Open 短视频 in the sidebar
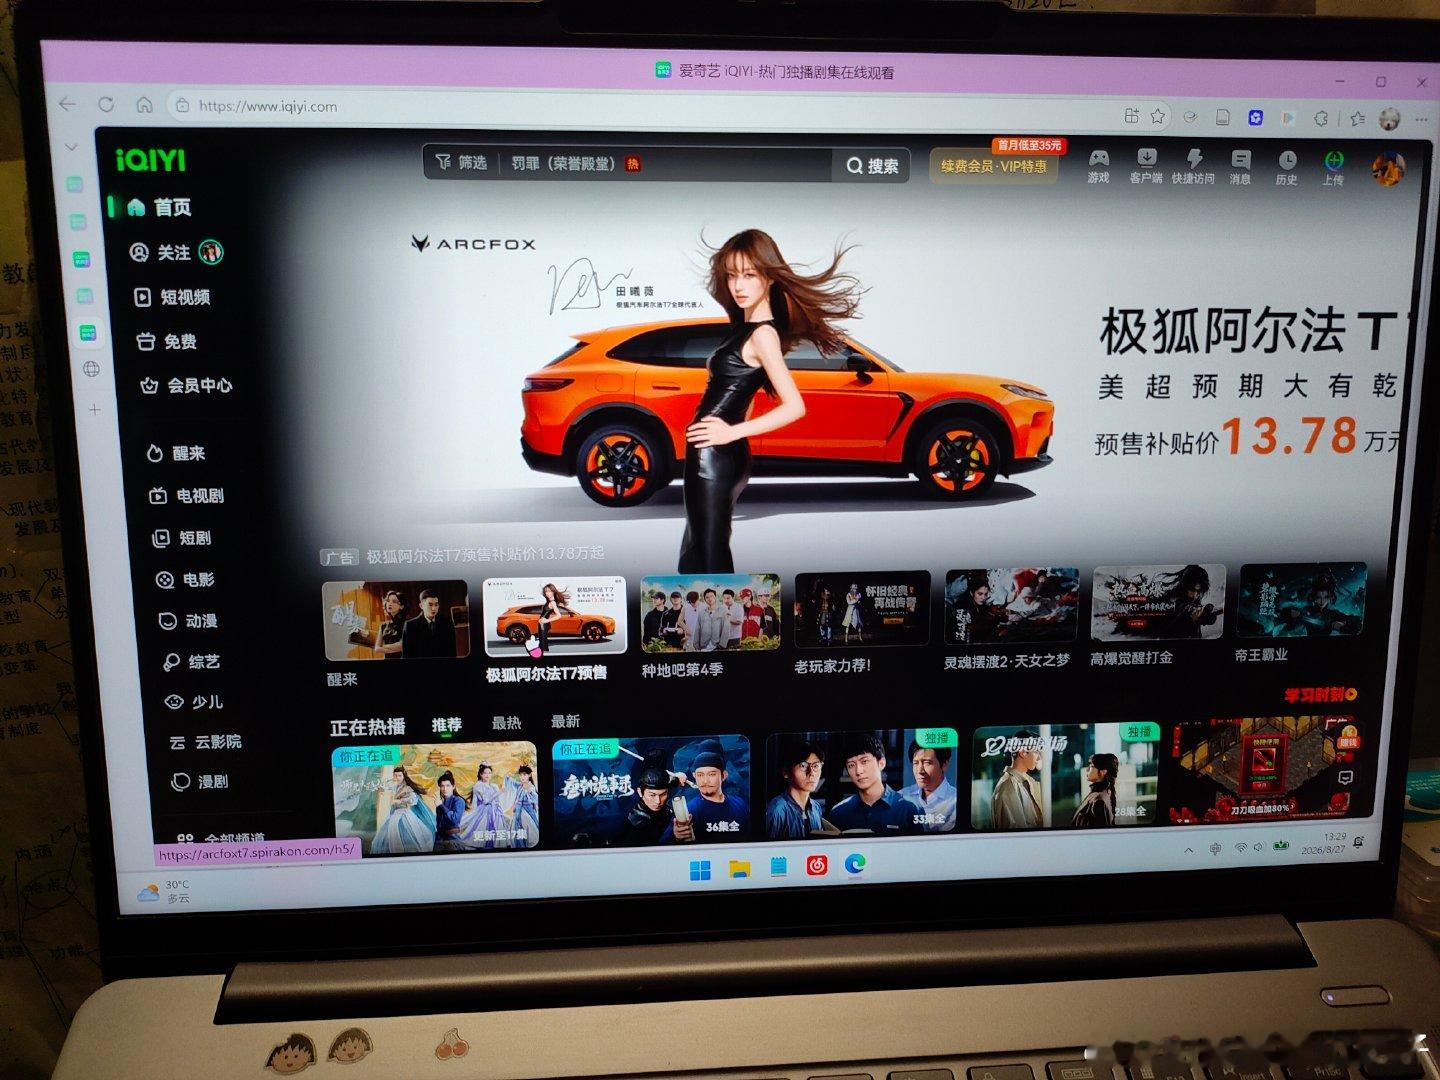Screen dimensions: 1440x1080 coord(172,297)
